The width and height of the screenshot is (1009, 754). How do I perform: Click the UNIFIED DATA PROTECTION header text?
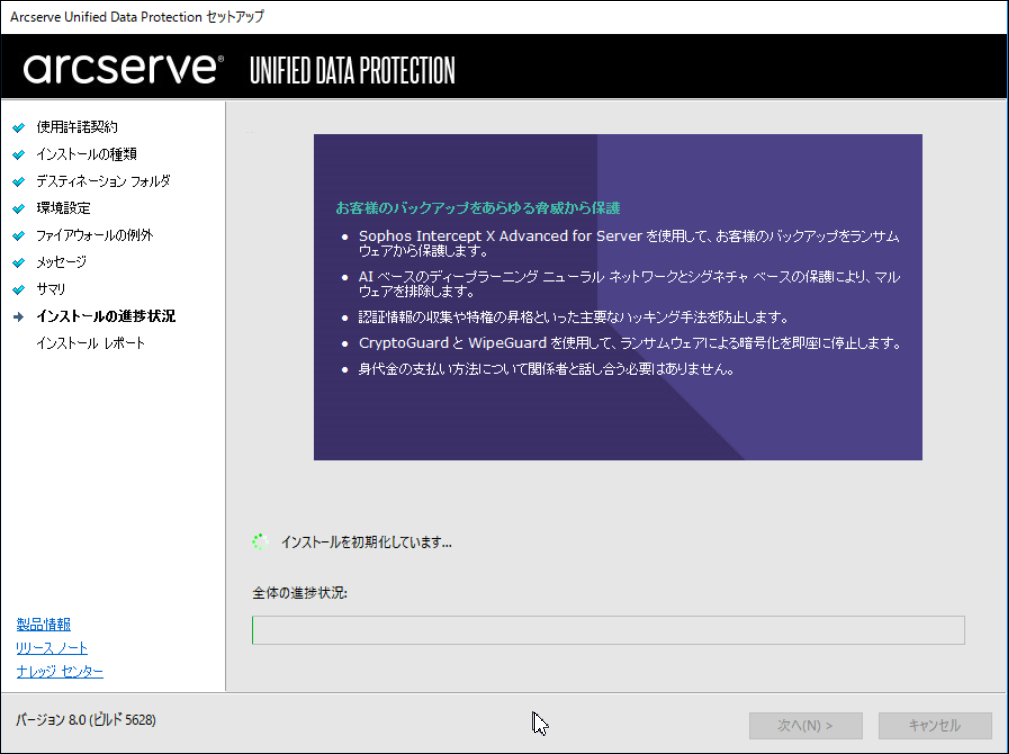point(352,70)
